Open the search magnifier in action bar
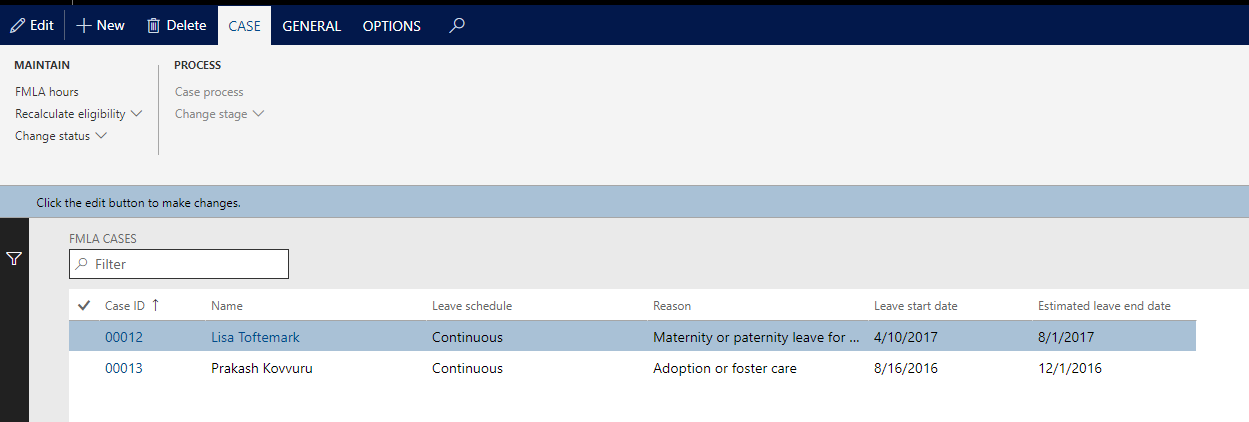The width and height of the screenshot is (1249, 422). (x=457, y=26)
